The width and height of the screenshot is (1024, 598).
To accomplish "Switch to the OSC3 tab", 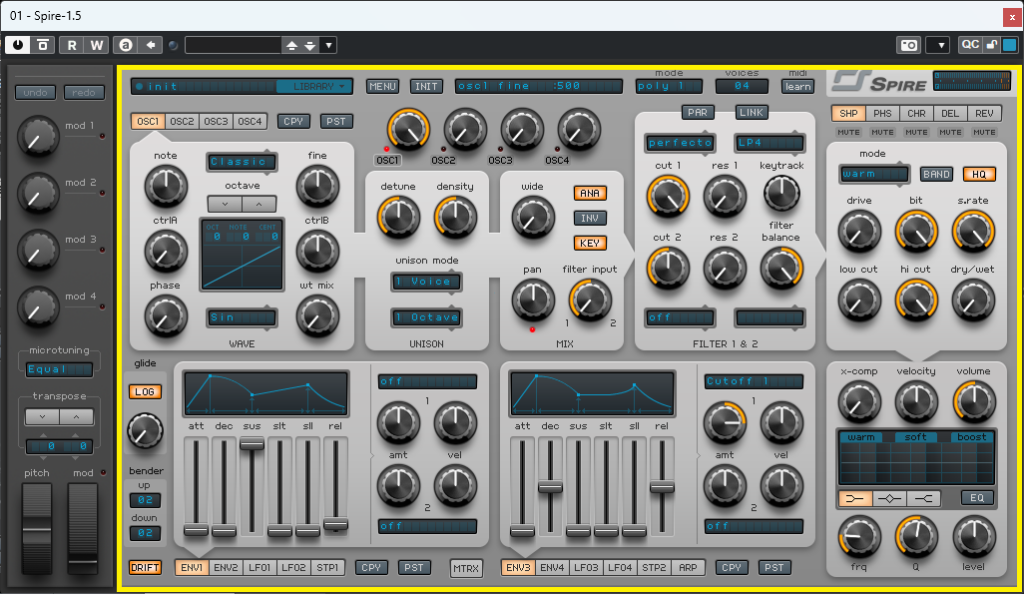I will click(216, 121).
